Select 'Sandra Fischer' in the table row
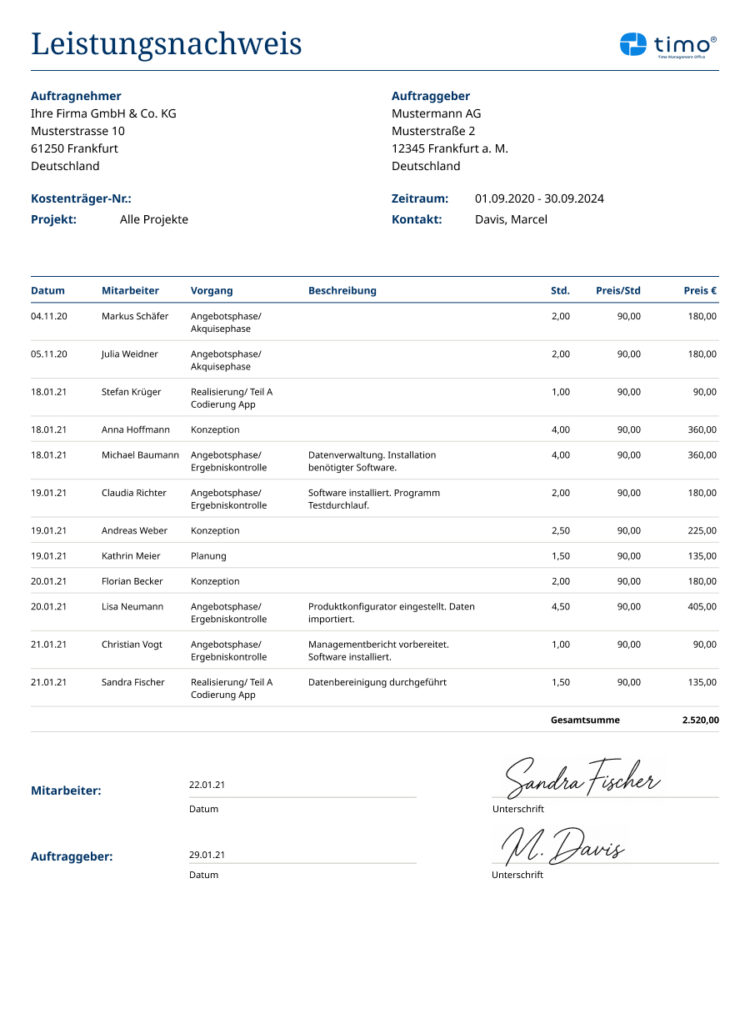750x1024 pixels. click(x=133, y=682)
